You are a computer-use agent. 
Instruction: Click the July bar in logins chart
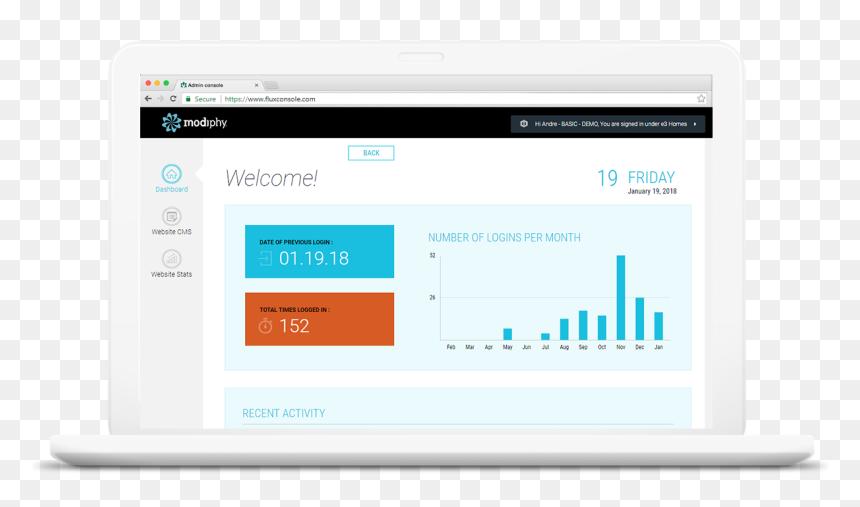(x=545, y=337)
